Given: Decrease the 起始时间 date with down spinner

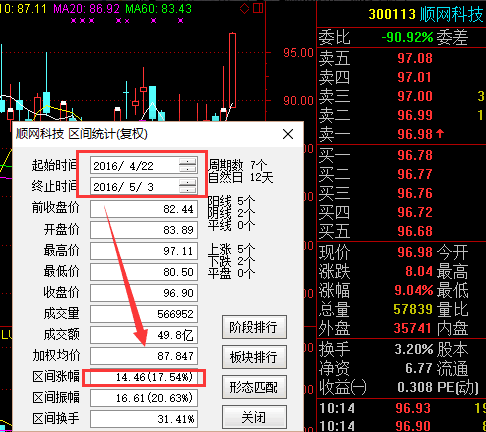Looking at the screenshot, I should tap(188, 169).
